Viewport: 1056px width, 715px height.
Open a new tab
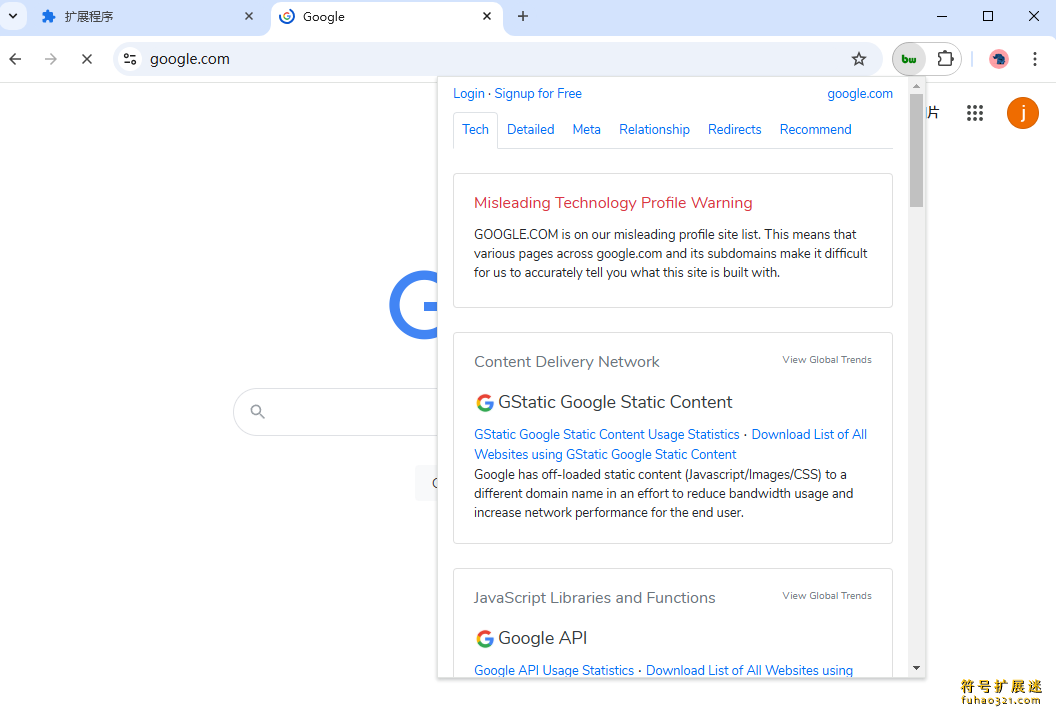(x=523, y=17)
